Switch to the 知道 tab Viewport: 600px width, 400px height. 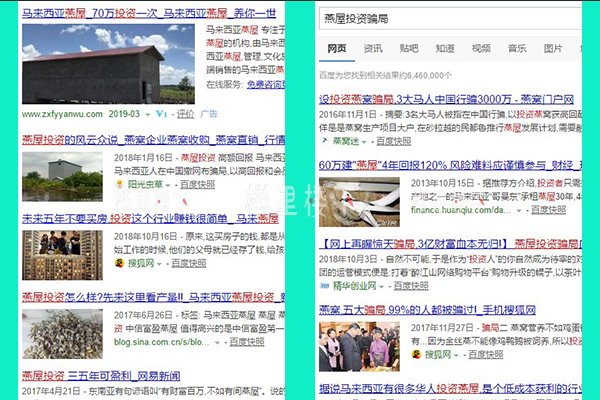click(445, 49)
